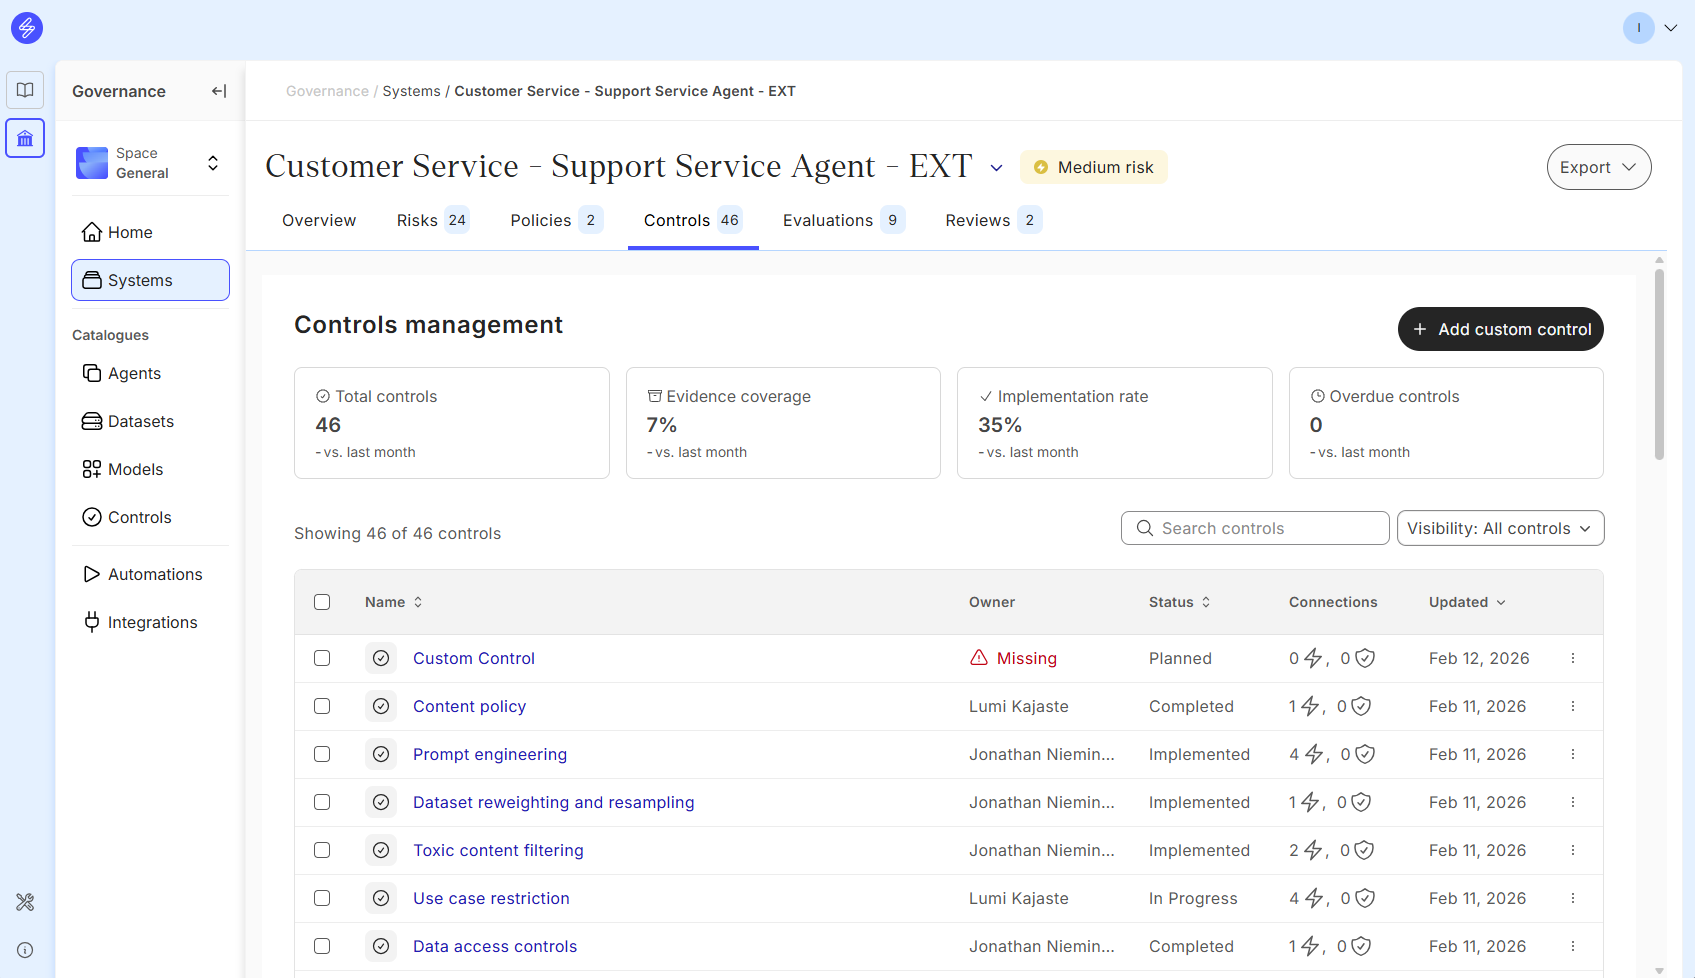Image resolution: width=1695 pixels, height=978 pixels.
Task: Click the governance building icon in left rail
Action: 25,138
